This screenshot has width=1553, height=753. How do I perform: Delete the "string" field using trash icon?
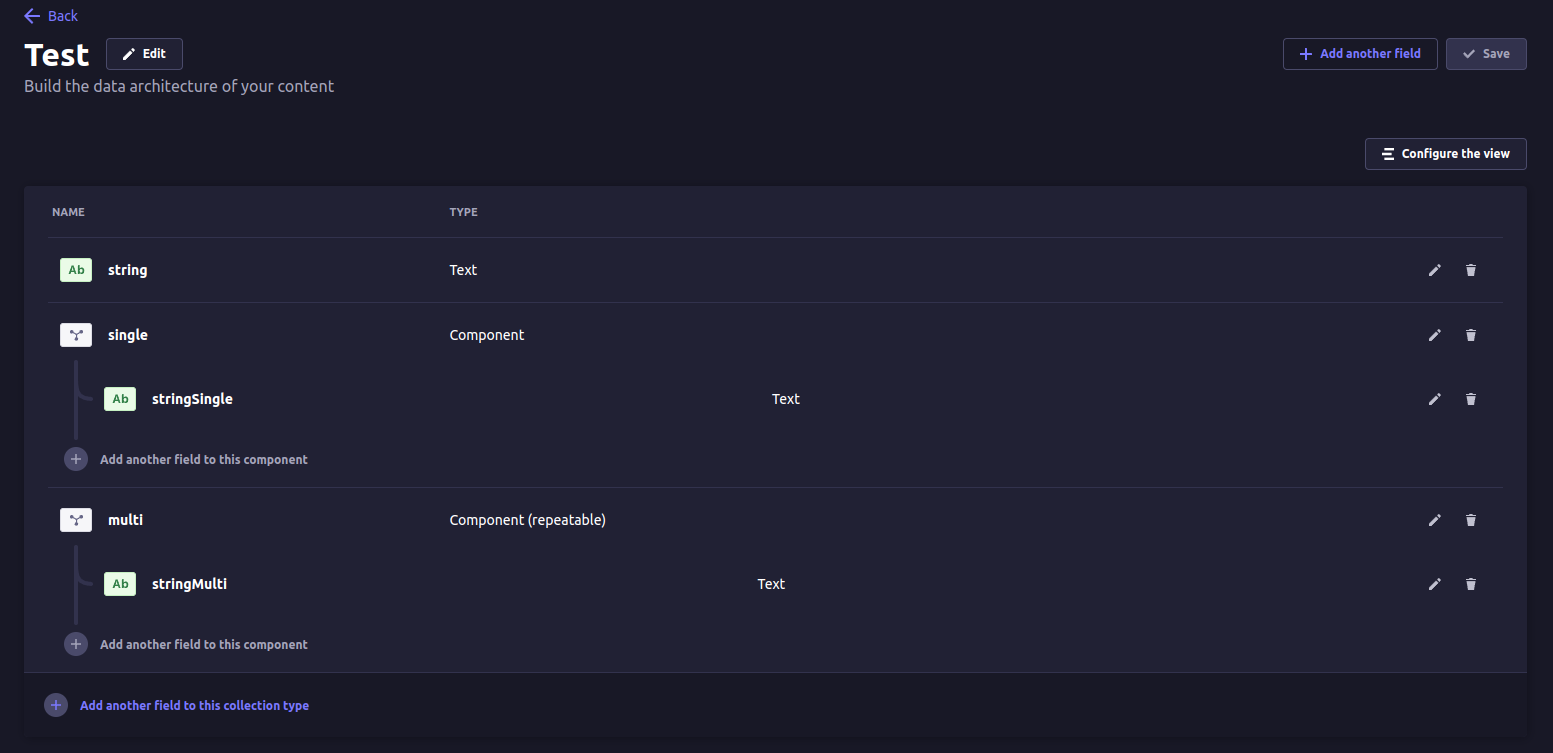tap(1471, 270)
